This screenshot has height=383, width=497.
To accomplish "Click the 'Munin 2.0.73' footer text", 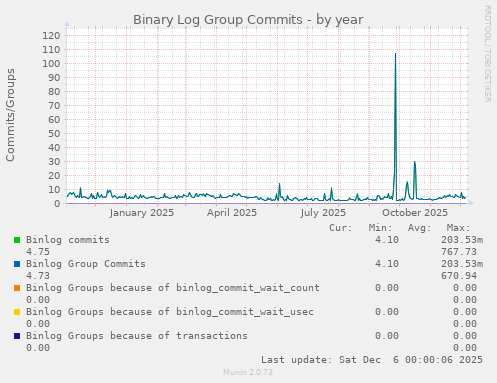I will 248,372.
